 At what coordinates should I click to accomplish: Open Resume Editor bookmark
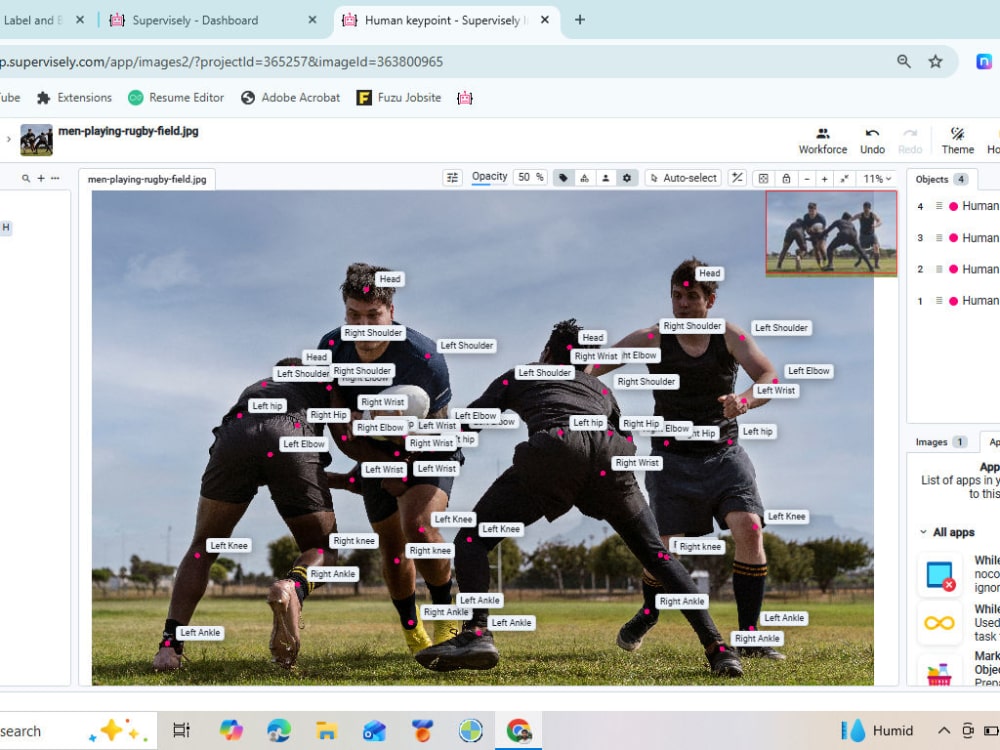(x=176, y=98)
